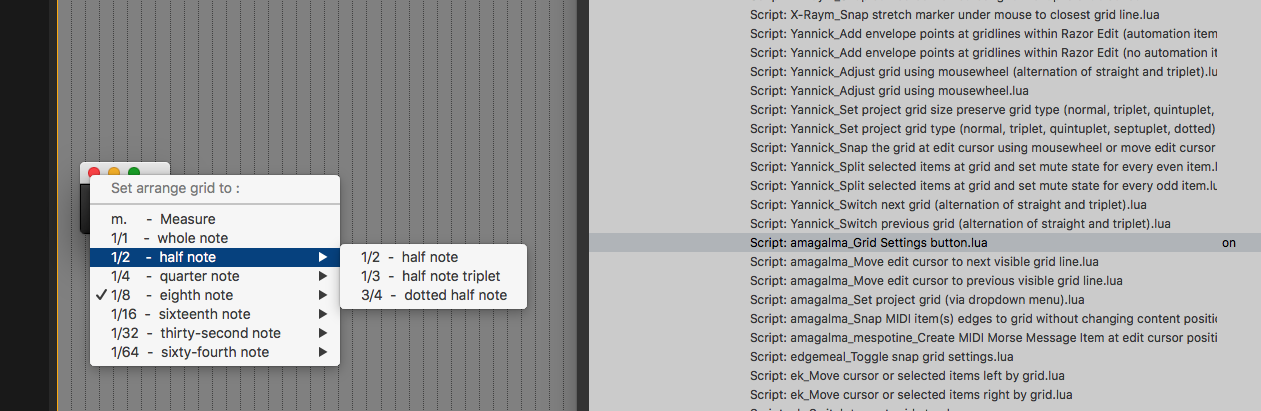Image resolution: width=1261 pixels, height=411 pixels.
Task: Choose 3/4 dotted half note in submenu
Action: click(x=433, y=295)
